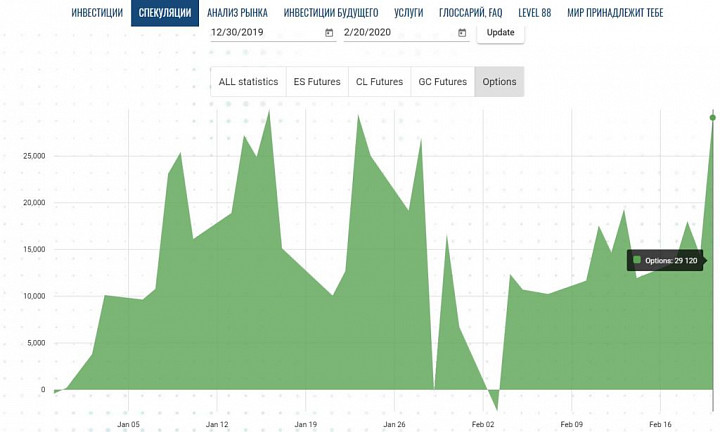The image size is (720, 432).
Task: Click the green data point at chart end
Action: pos(713,118)
